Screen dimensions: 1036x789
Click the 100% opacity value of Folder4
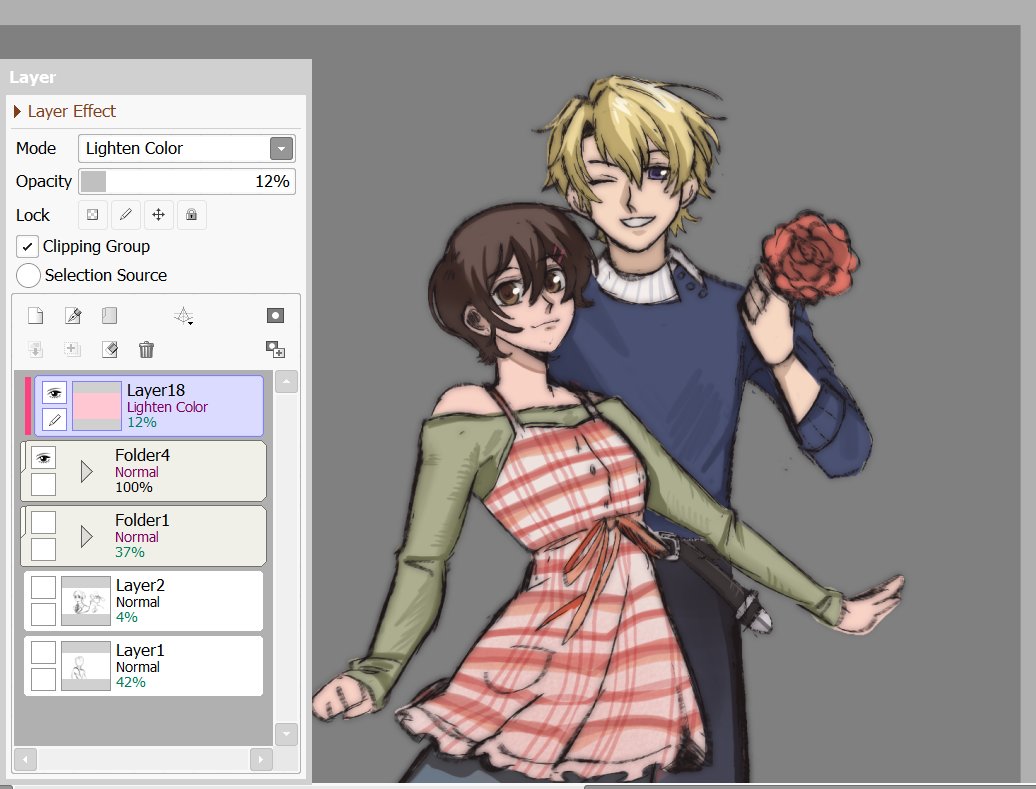(133, 487)
